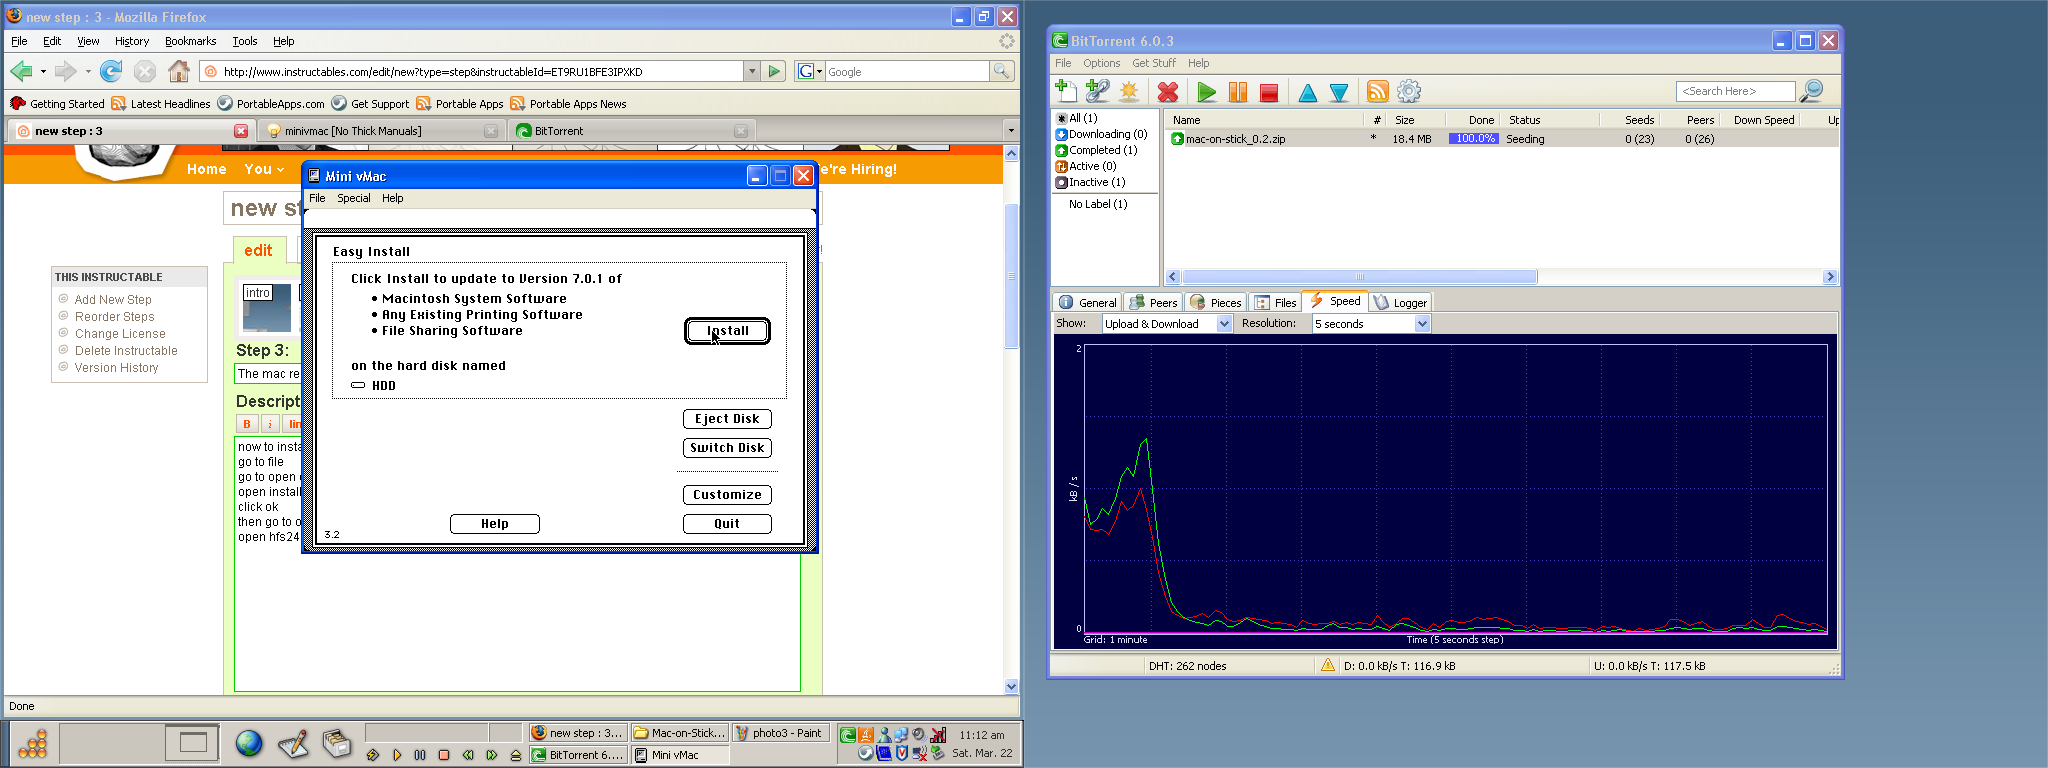
Task: Switch to minivmac No Thick Manuals tab
Action: pos(380,131)
